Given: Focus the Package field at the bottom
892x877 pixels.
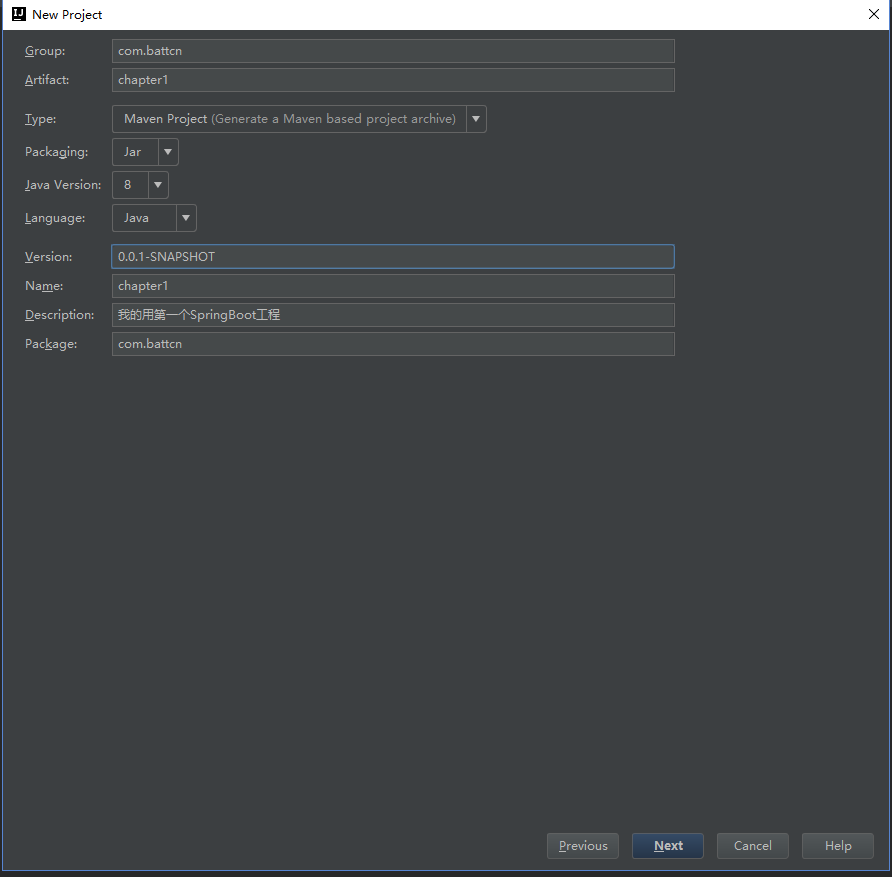Looking at the screenshot, I should [393, 344].
